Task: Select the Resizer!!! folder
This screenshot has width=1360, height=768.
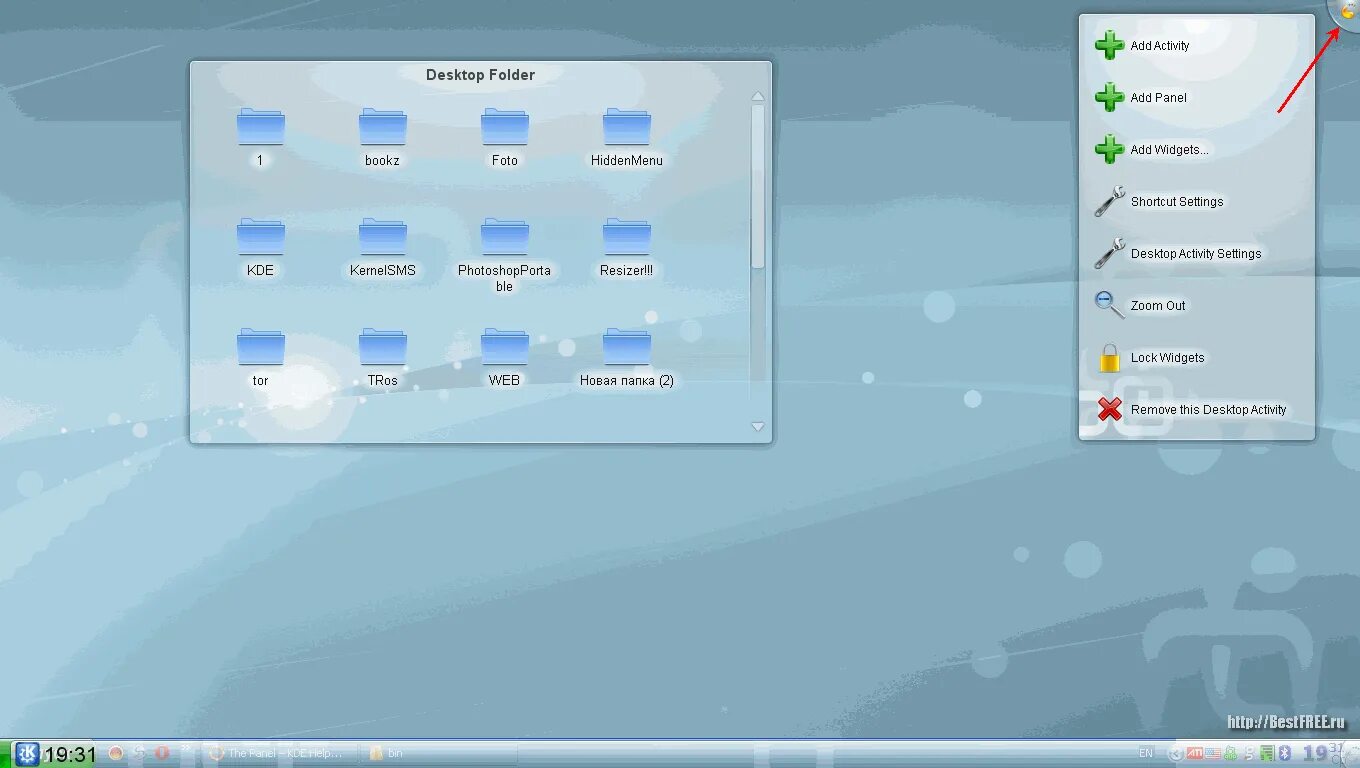Action: (x=626, y=247)
